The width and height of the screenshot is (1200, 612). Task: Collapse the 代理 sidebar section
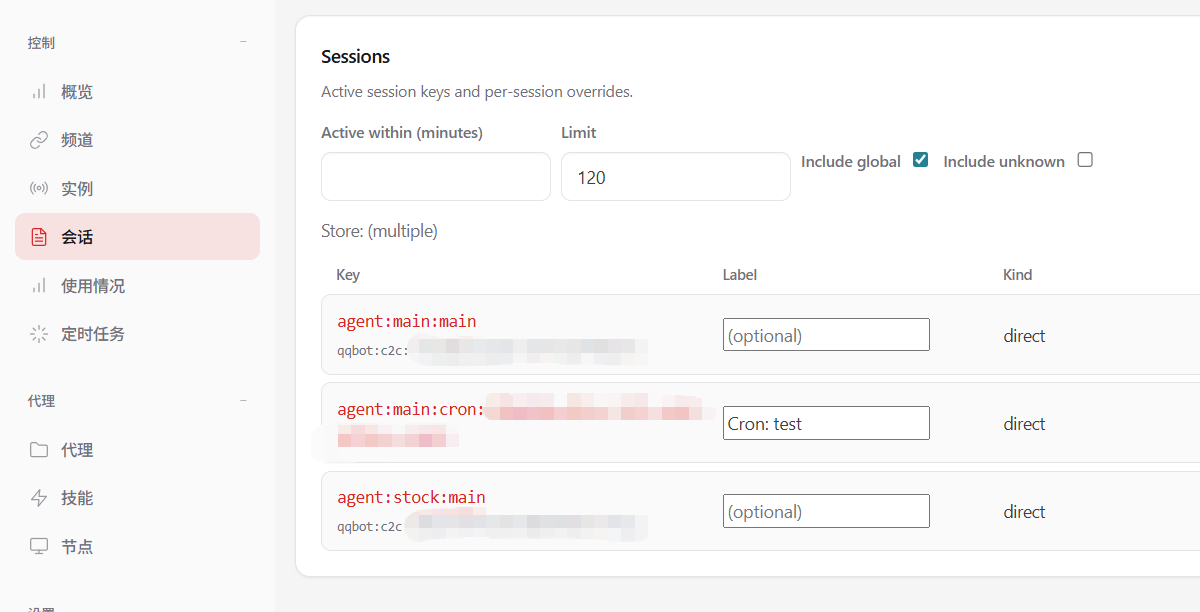[243, 401]
